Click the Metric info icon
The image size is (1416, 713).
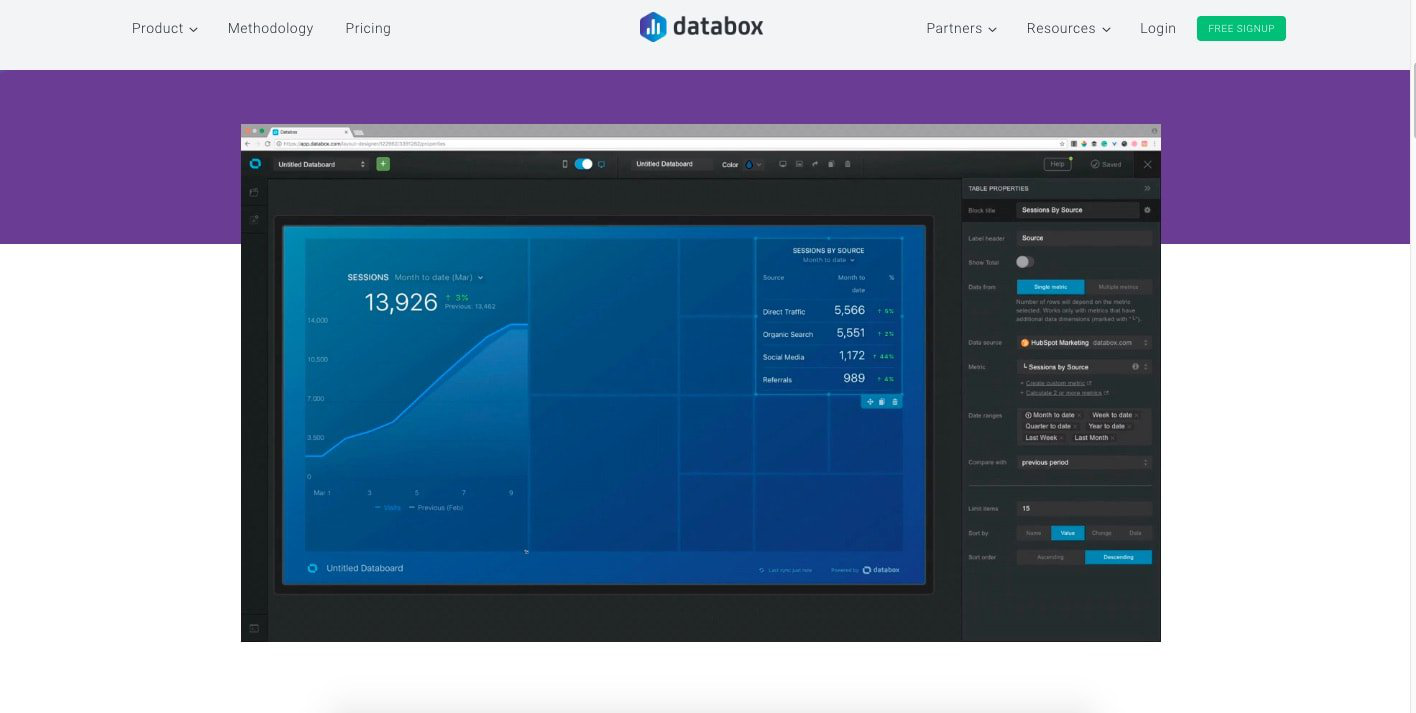coord(1135,367)
